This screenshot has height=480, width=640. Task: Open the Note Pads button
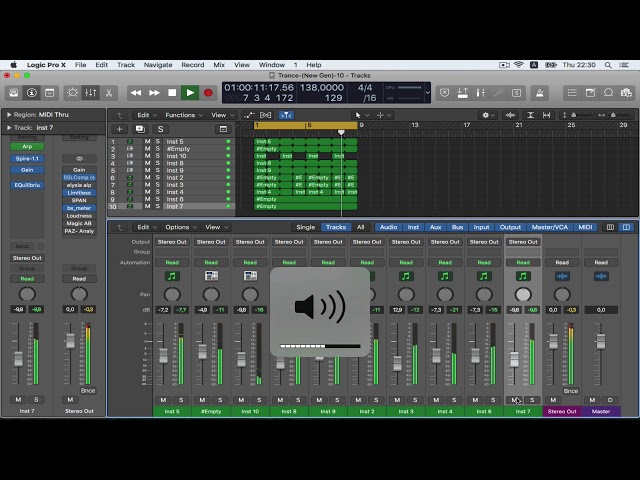pos(590,93)
